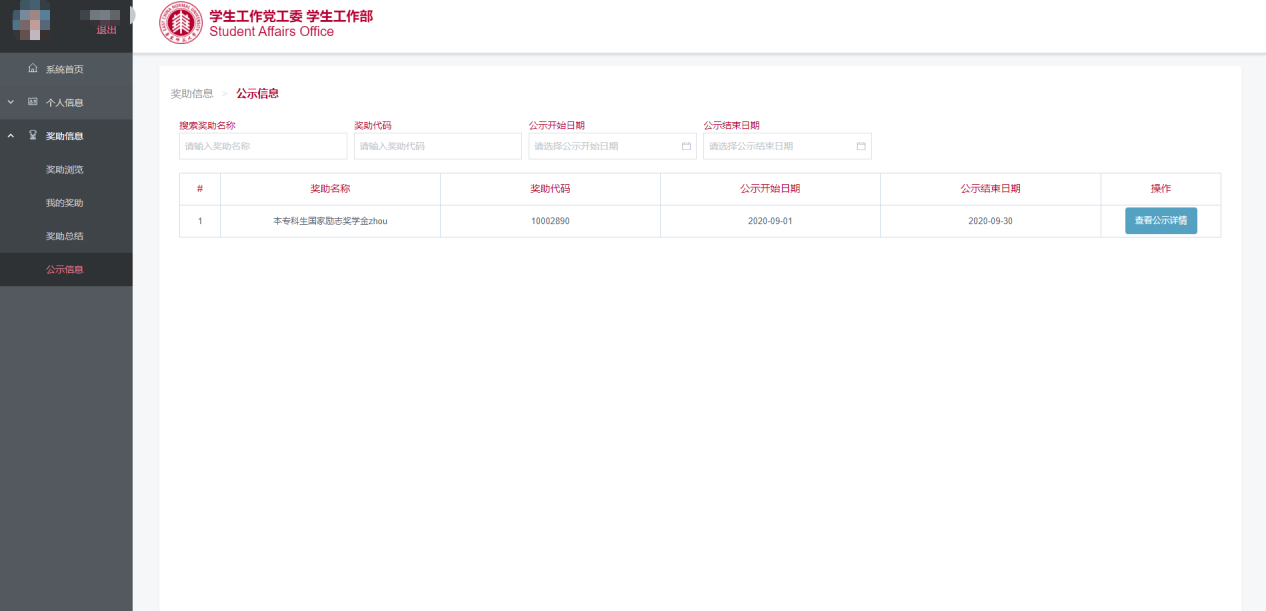The height and width of the screenshot is (611, 1266).
Task: Click the ID card icon for 个人信息
Action: click(x=33, y=102)
